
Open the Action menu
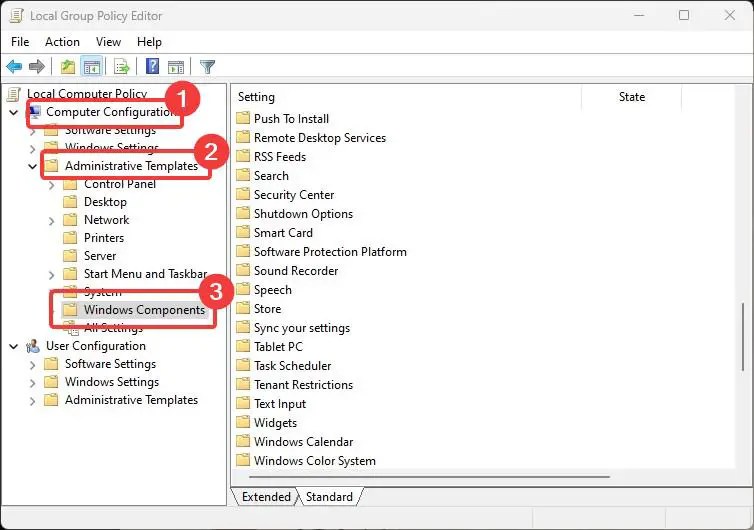click(63, 42)
